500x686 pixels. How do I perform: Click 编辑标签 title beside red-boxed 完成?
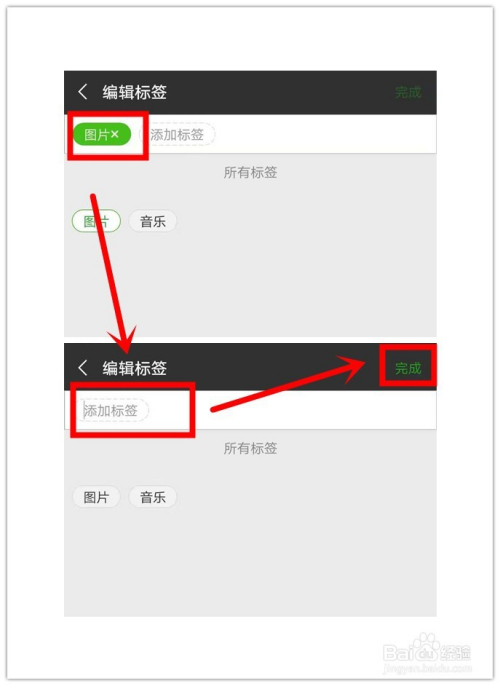[135, 368]
